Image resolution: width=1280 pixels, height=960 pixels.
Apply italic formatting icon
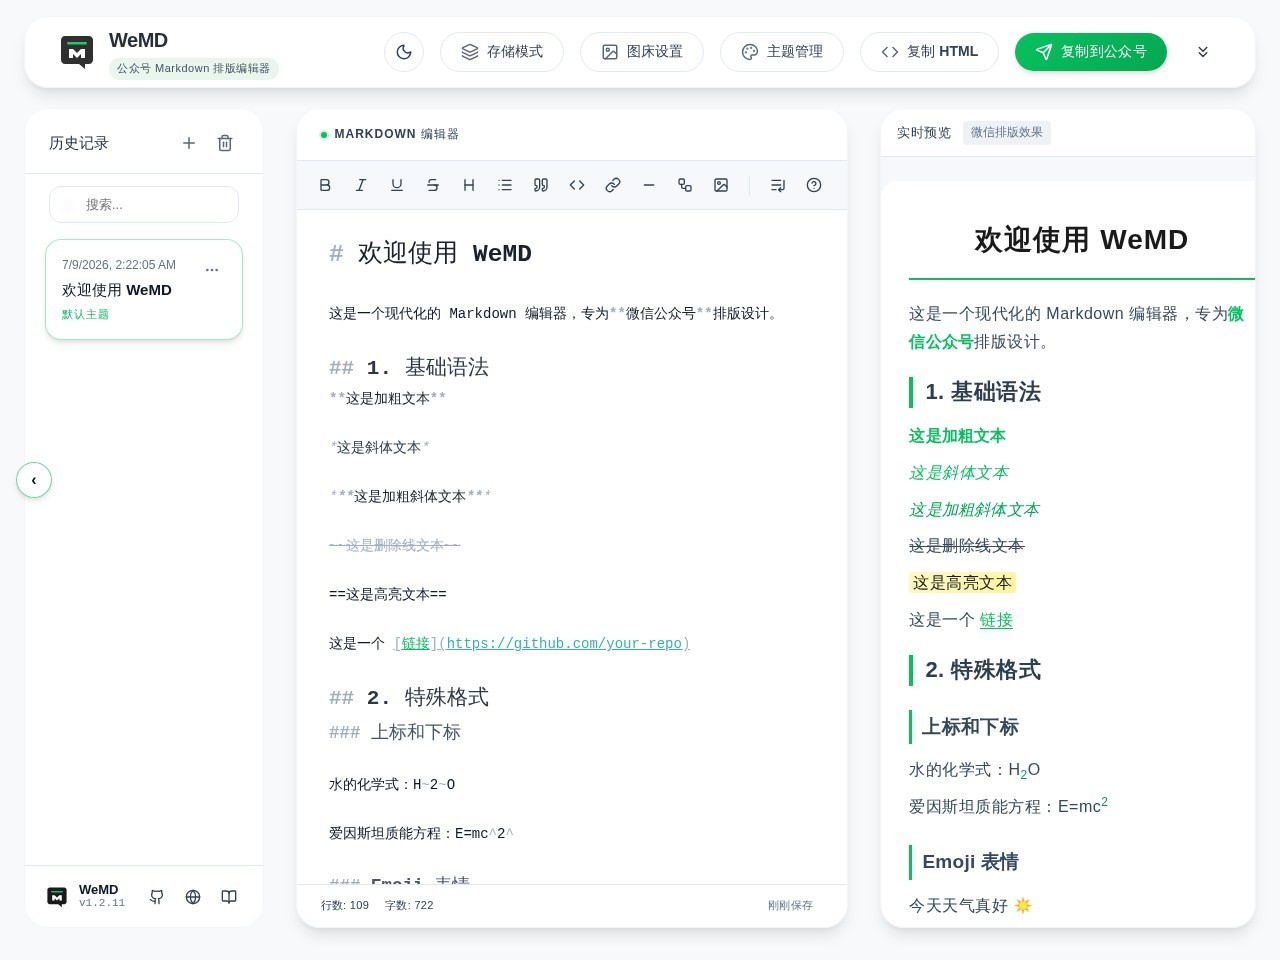pos(361,185)
